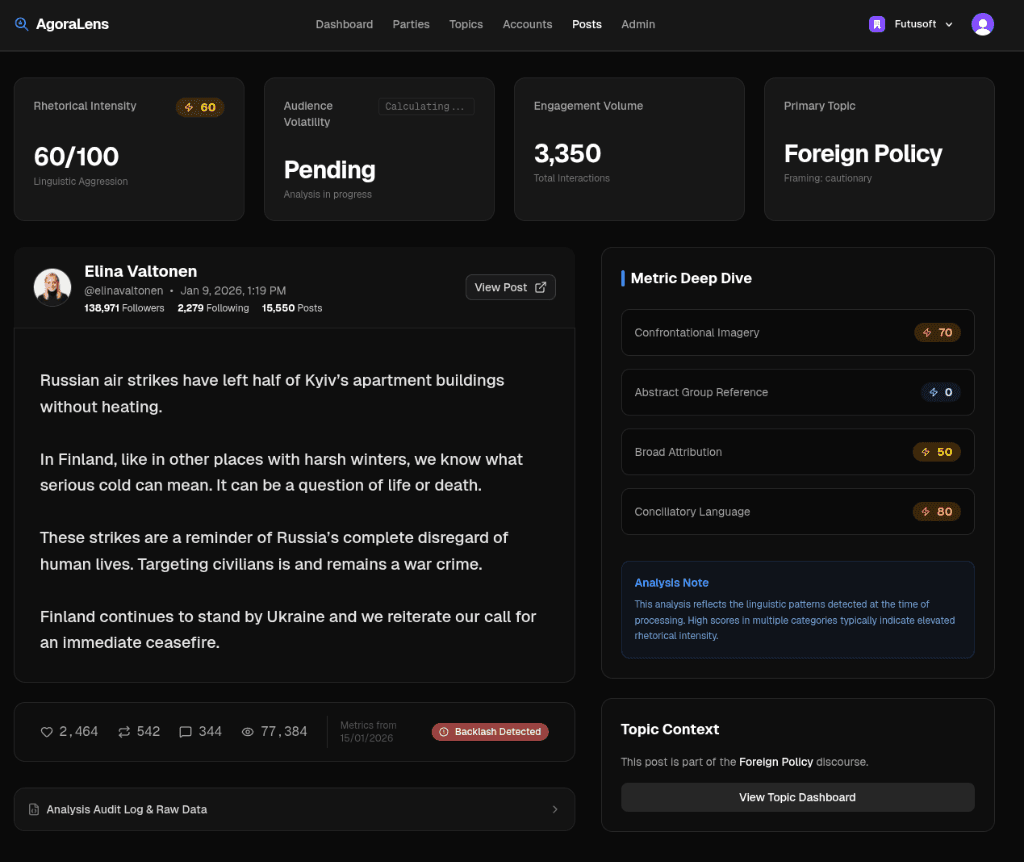Click the document icon beside Analysis Audit Log
This screenshot has height=862, width=1024.
34,809
